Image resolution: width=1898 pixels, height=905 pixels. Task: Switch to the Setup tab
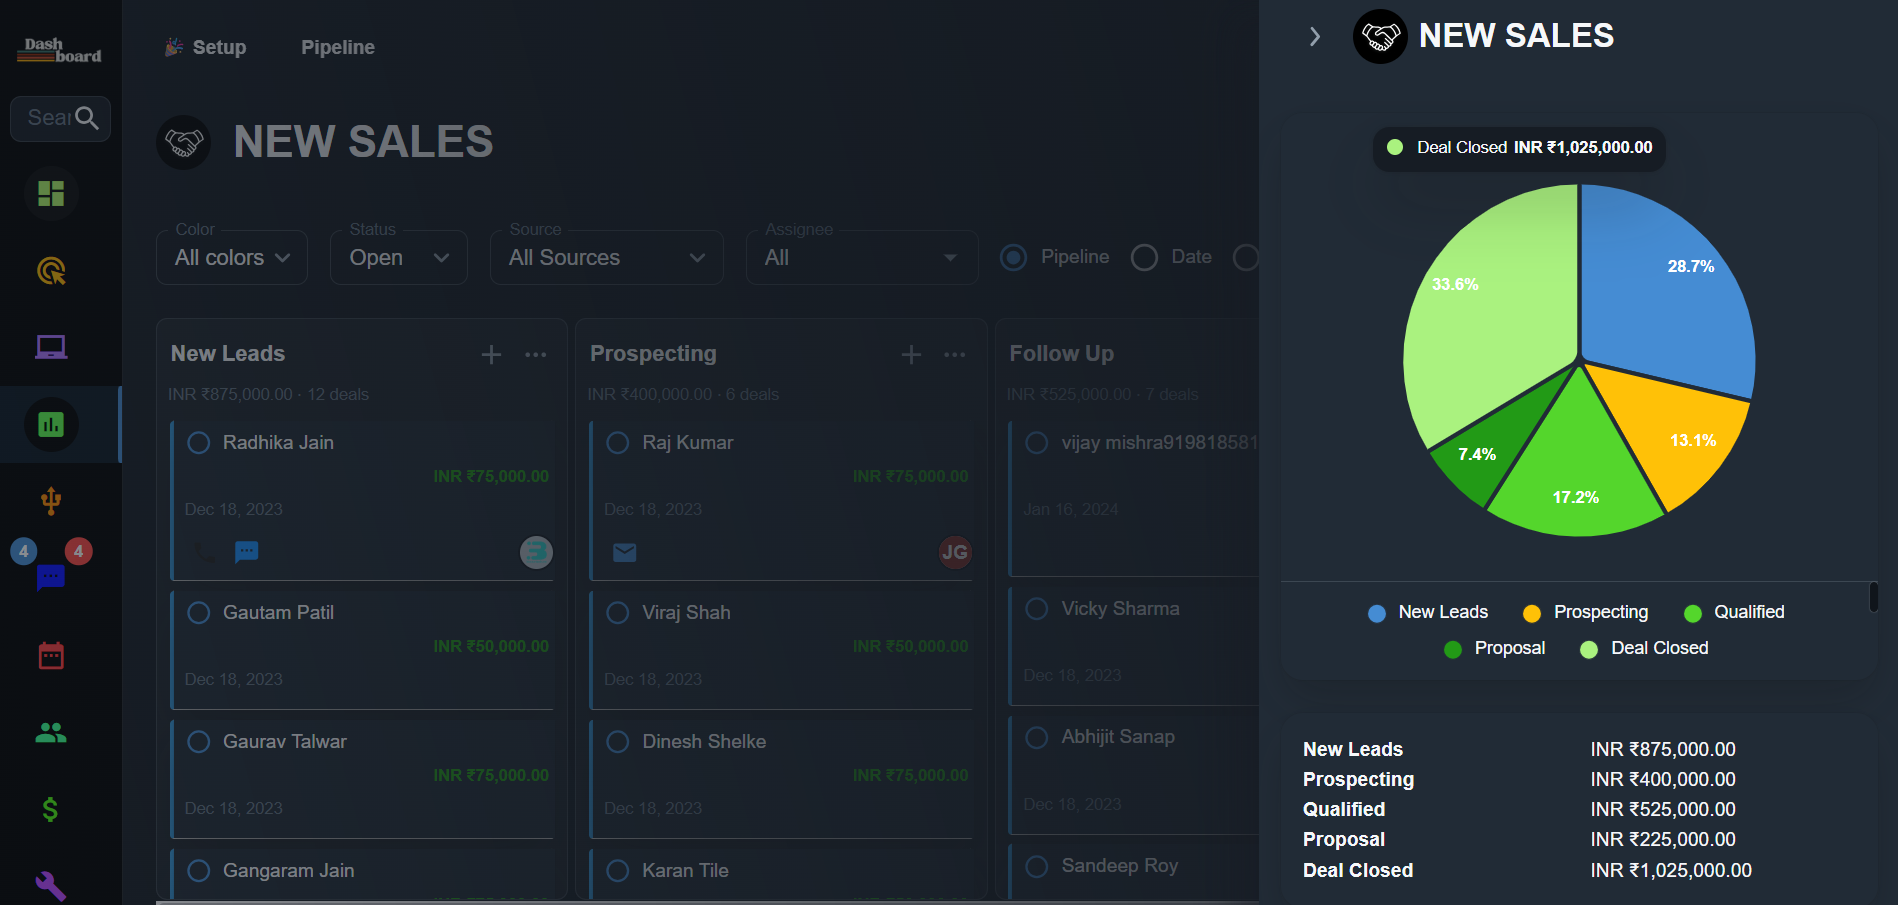click(206, 47)
